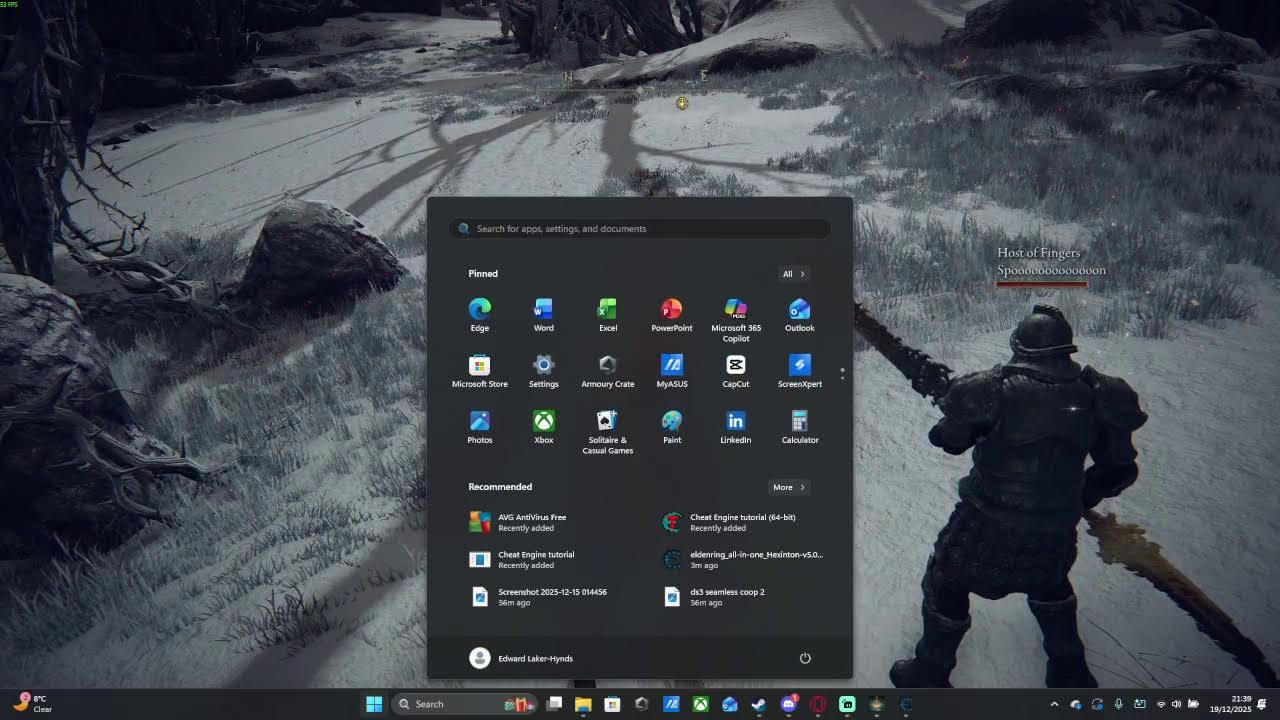Open Steam from taskbar

(759, 704)
